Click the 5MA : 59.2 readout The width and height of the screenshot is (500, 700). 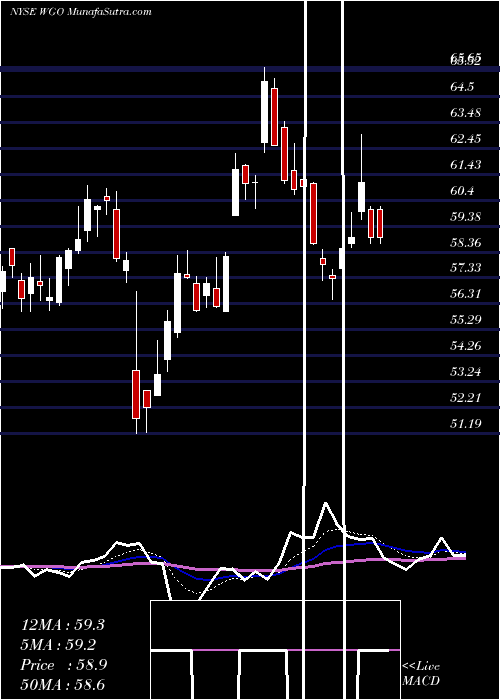59,645
